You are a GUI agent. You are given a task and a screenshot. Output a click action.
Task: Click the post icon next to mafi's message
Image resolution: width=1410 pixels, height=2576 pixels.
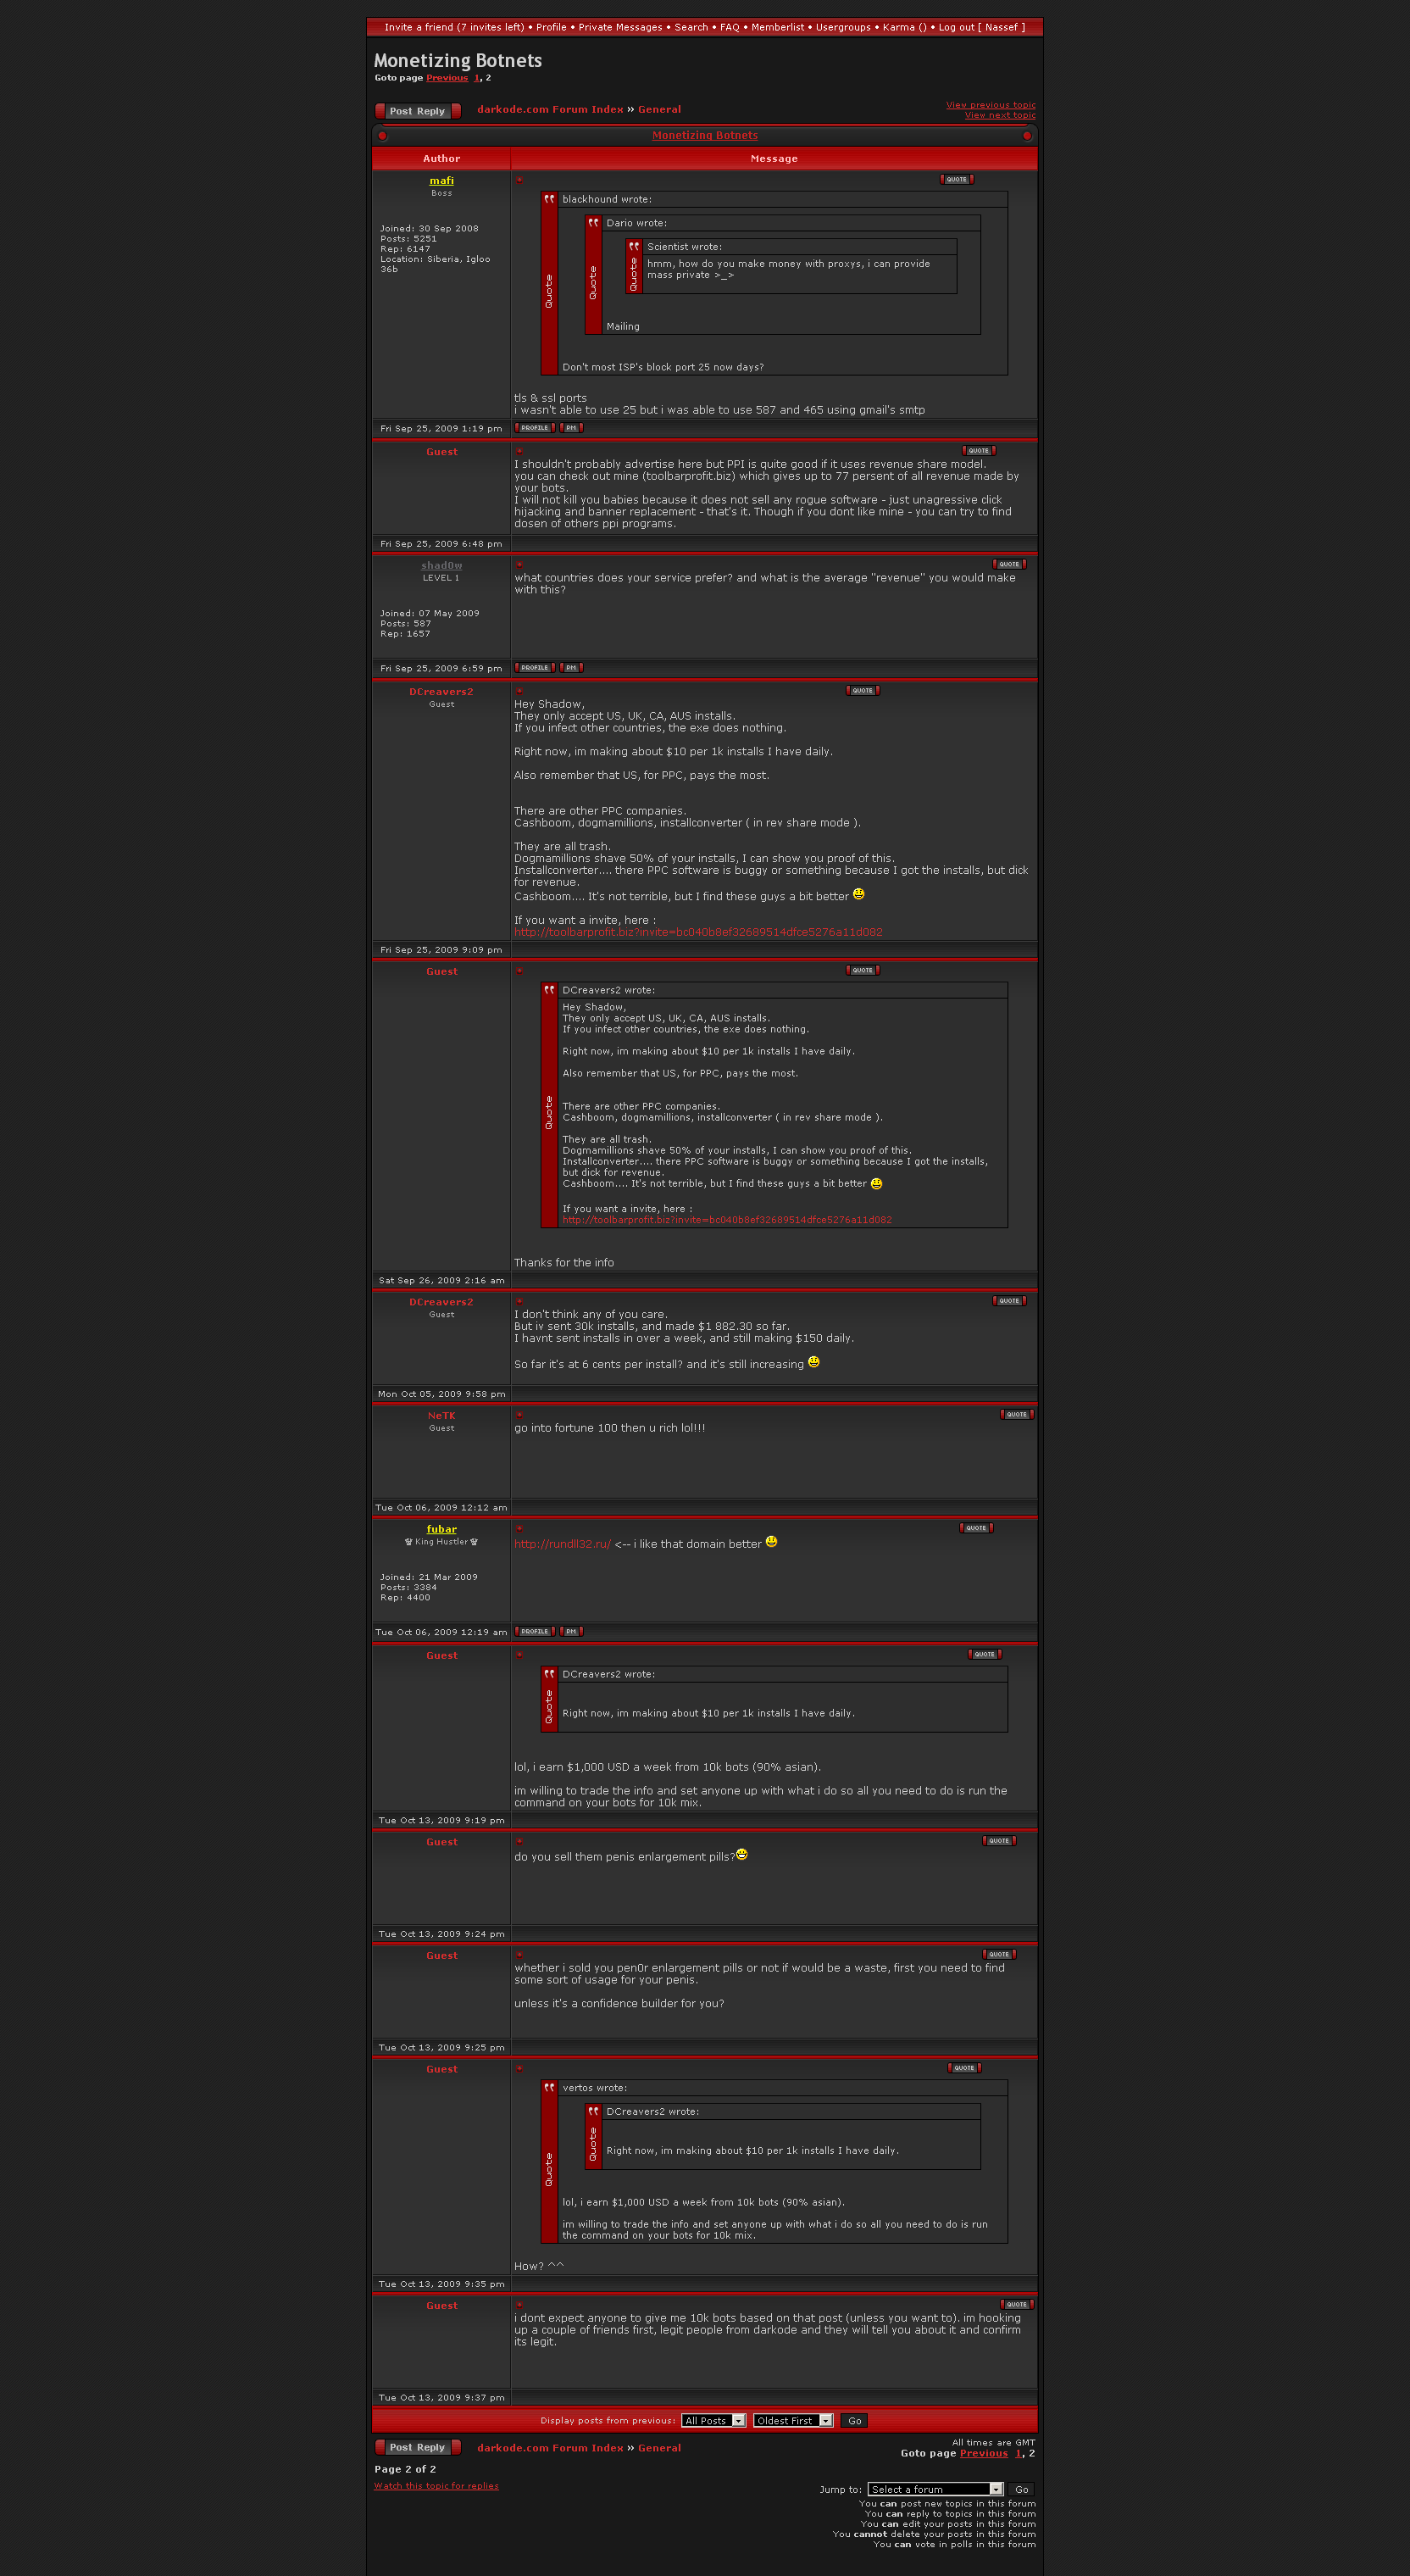click(x=519, y=180)
